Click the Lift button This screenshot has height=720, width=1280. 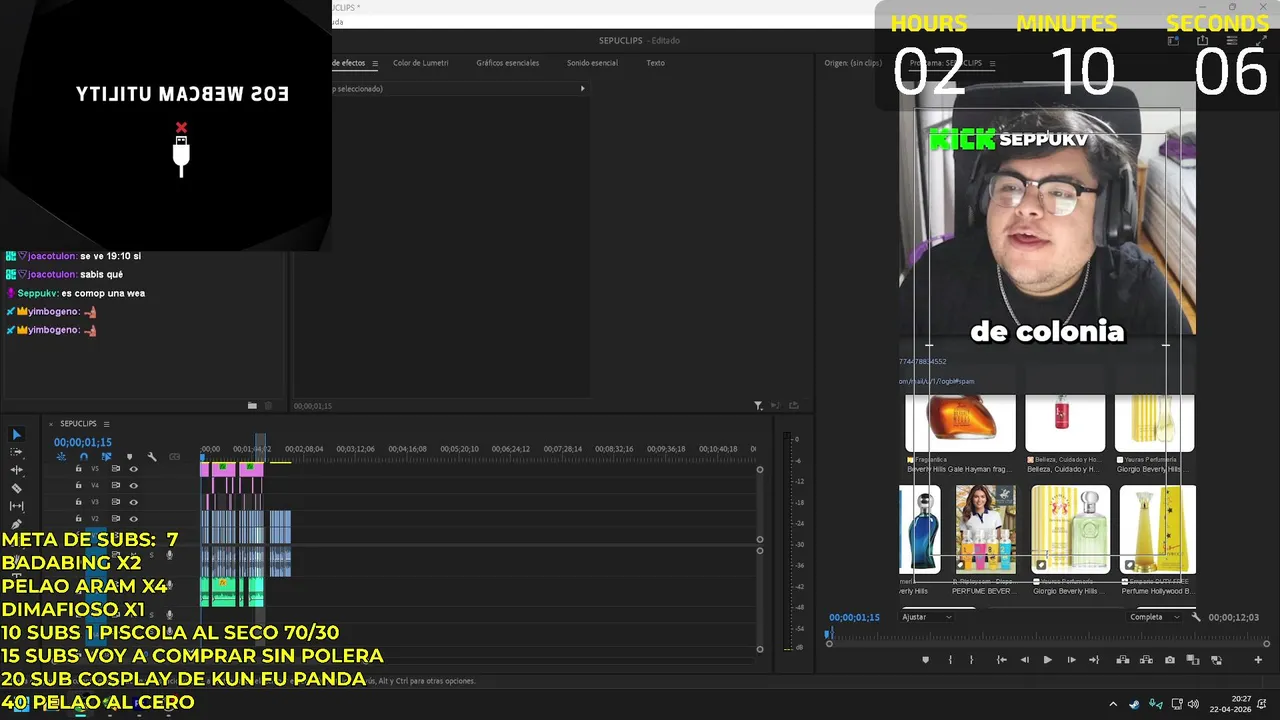(x=1122, y=660)
